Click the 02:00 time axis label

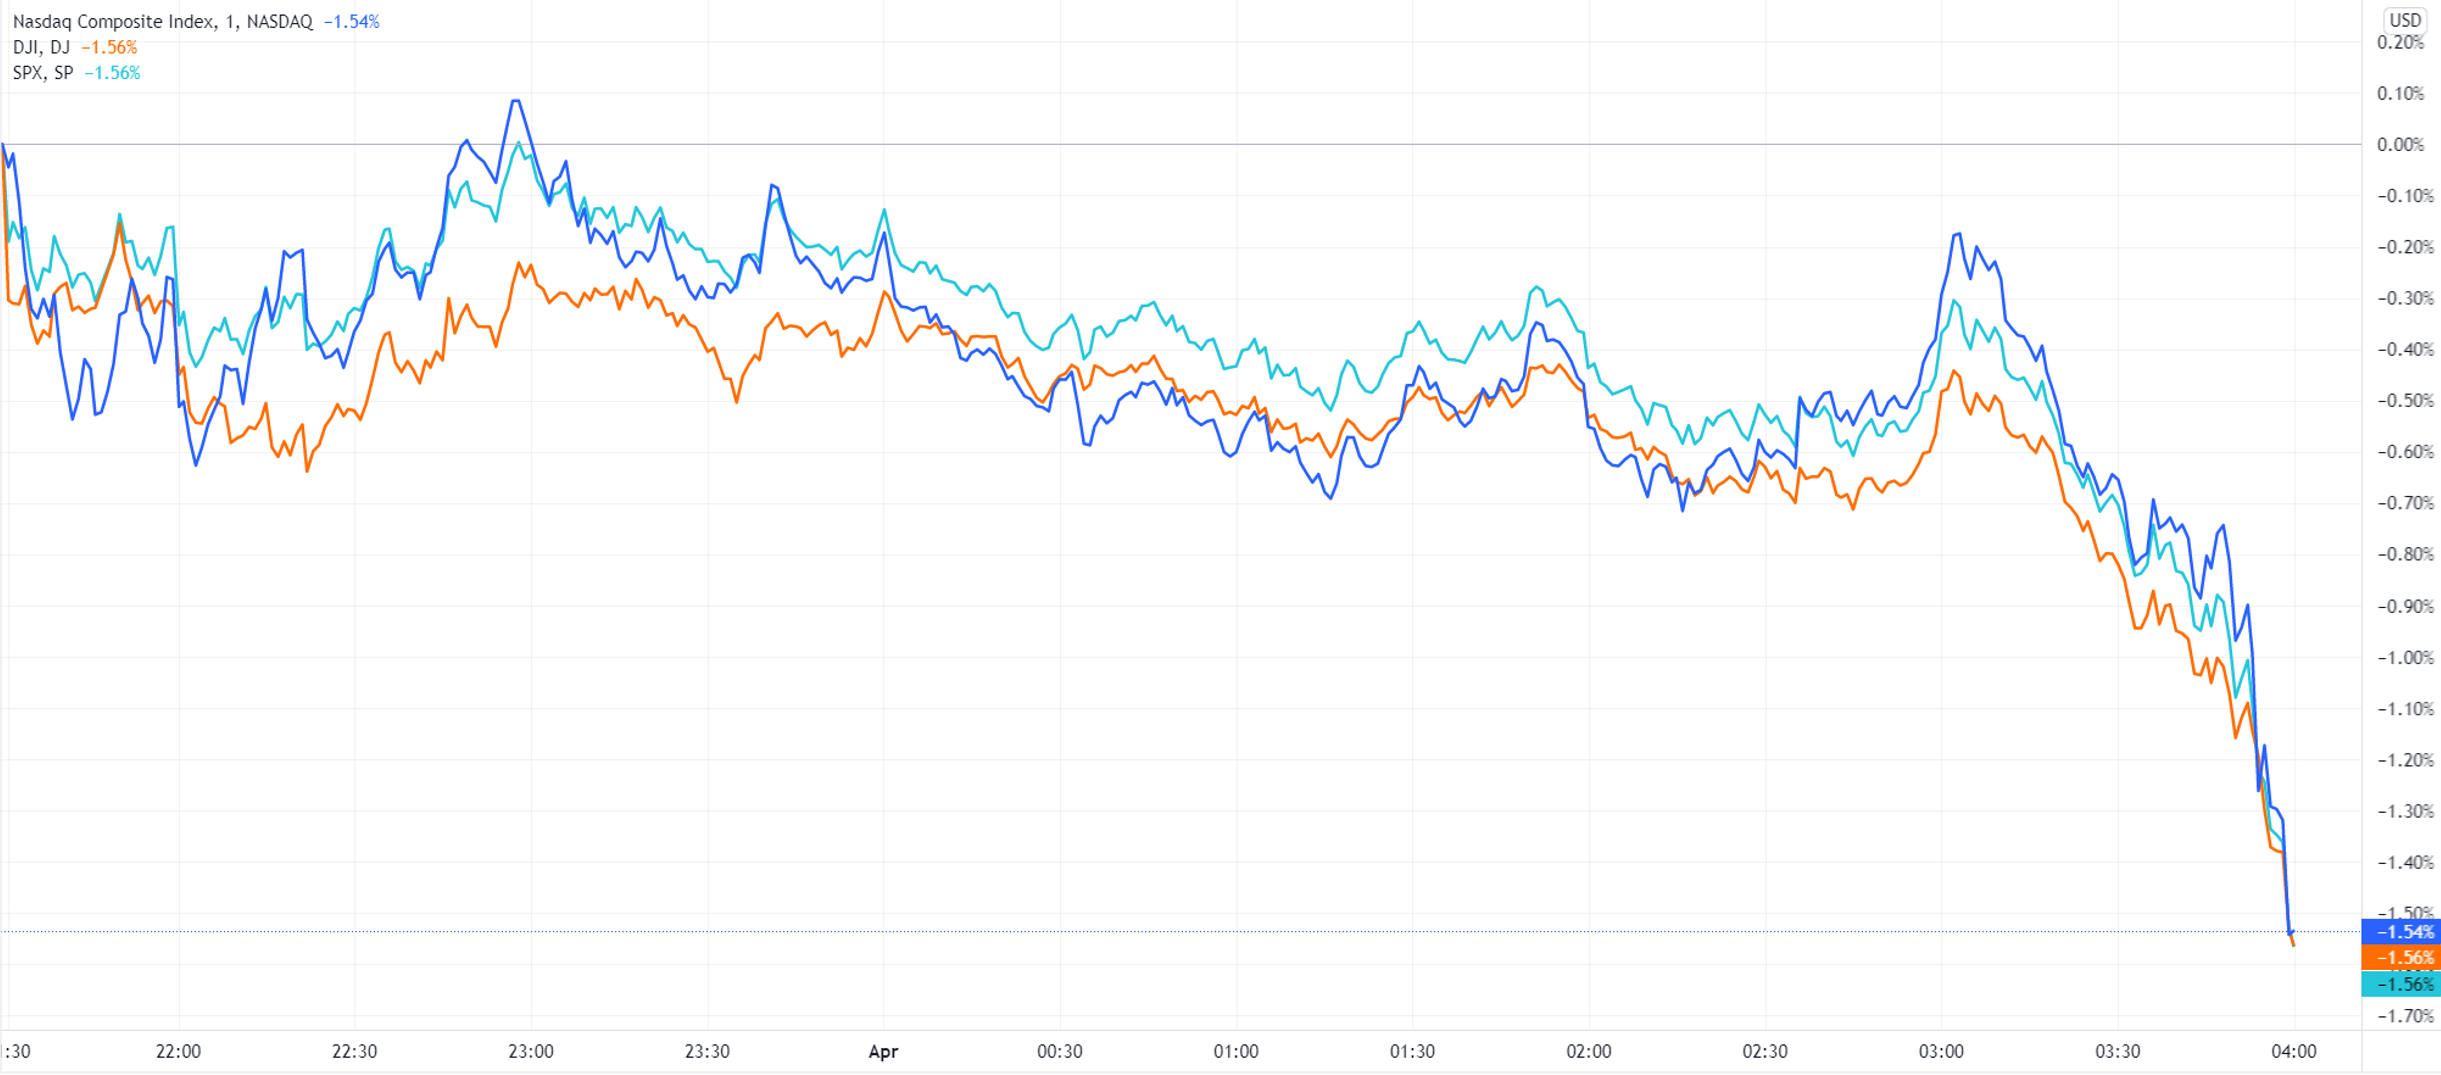(1588, 1051)
